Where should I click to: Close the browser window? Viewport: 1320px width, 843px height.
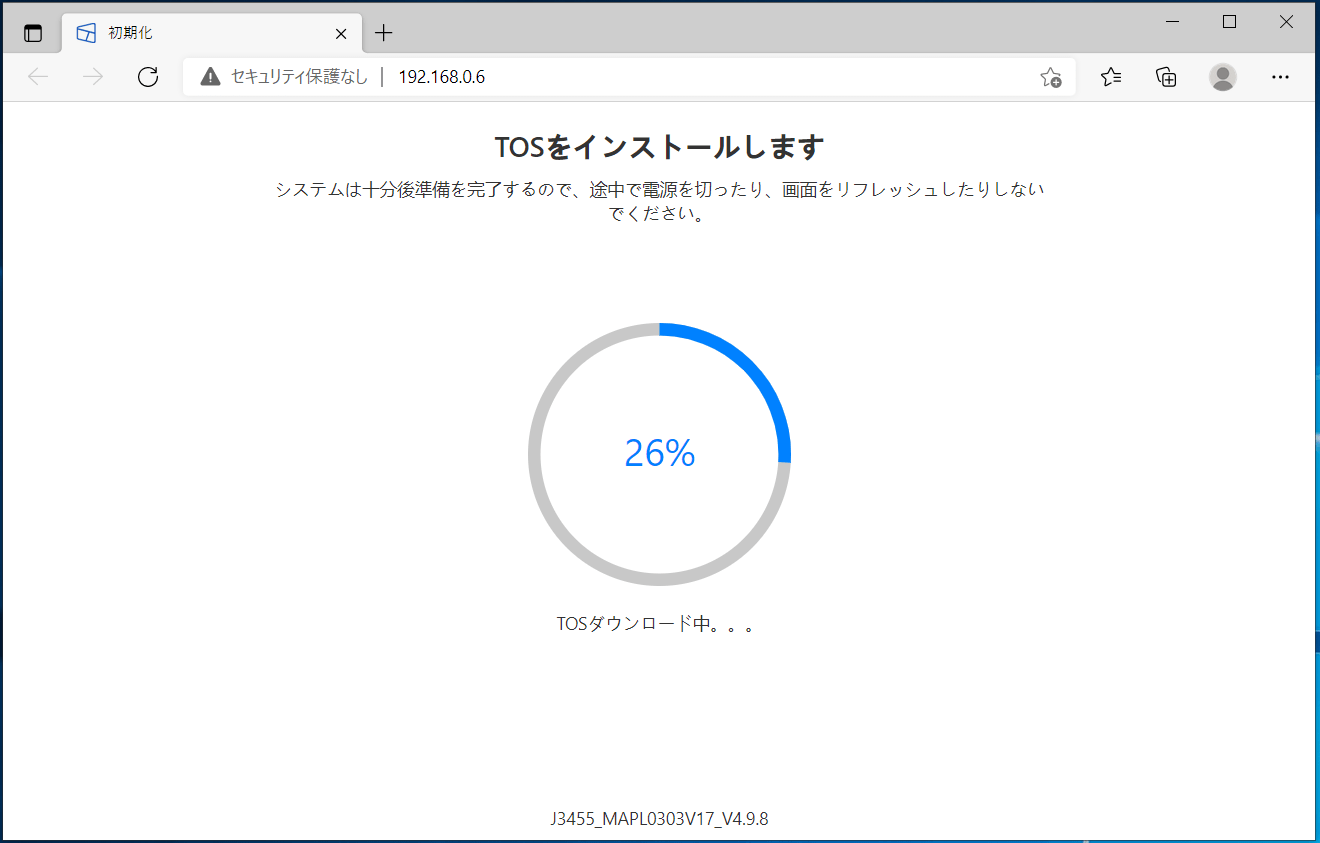click(1287, 22)
